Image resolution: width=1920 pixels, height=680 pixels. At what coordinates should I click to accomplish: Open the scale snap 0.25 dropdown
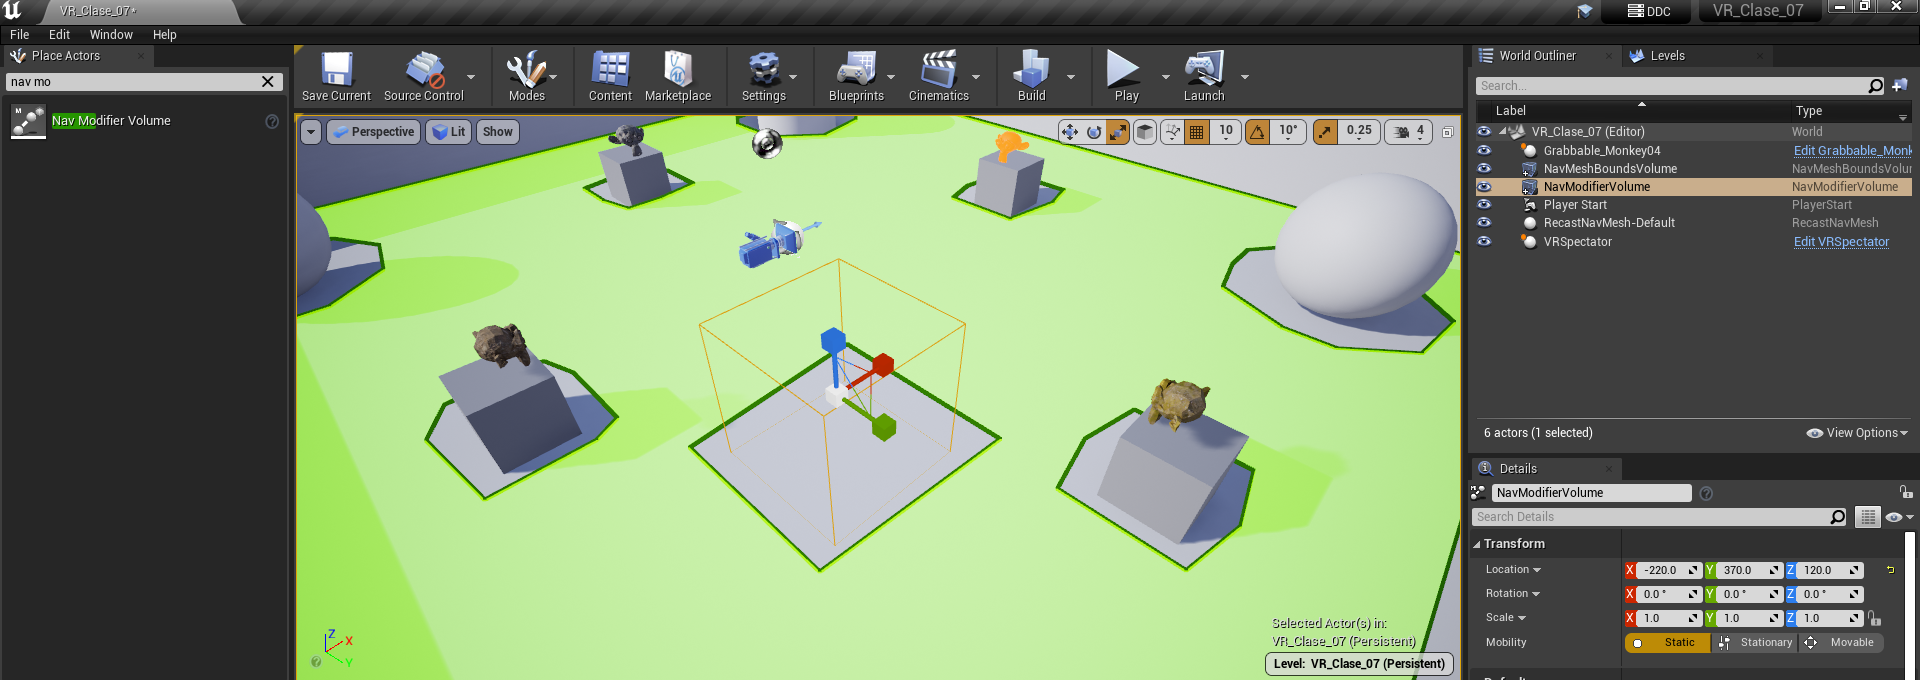(x=1359, y=132)
